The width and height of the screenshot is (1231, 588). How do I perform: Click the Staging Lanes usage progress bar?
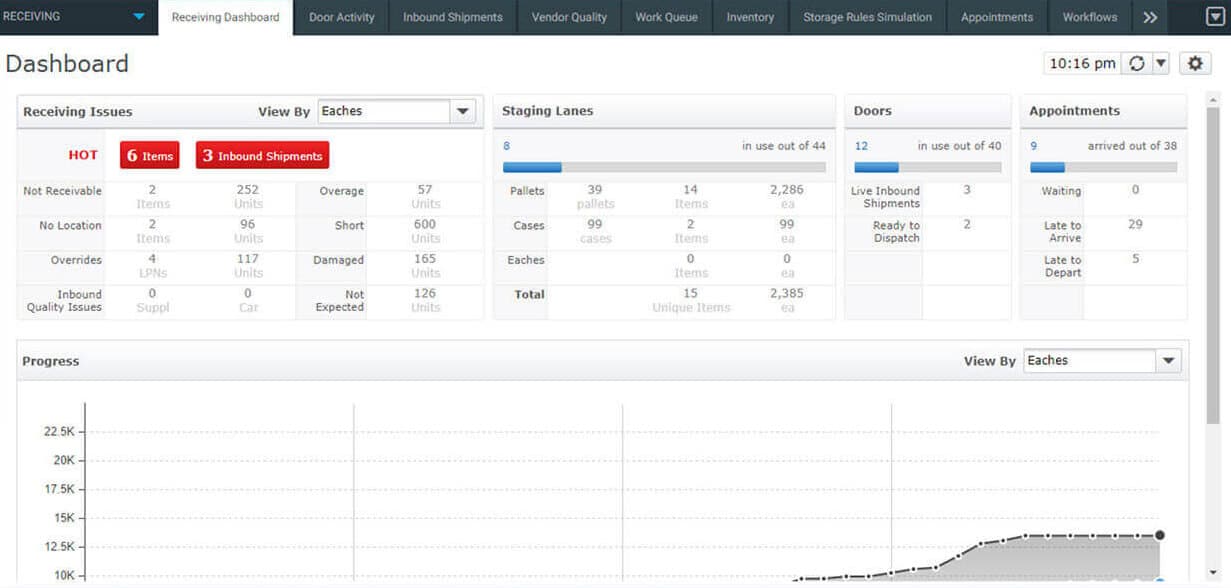(664, 167)
